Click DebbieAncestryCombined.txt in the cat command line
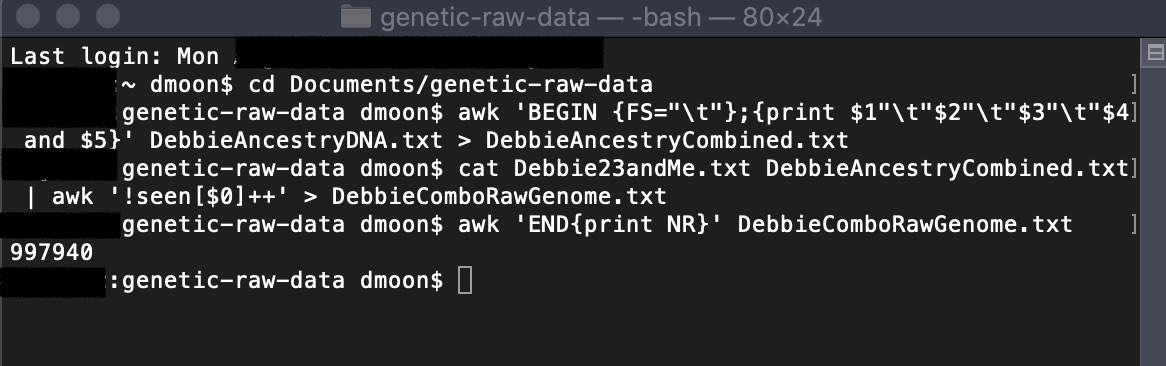The image size is (1166, 366). point(947,168)
